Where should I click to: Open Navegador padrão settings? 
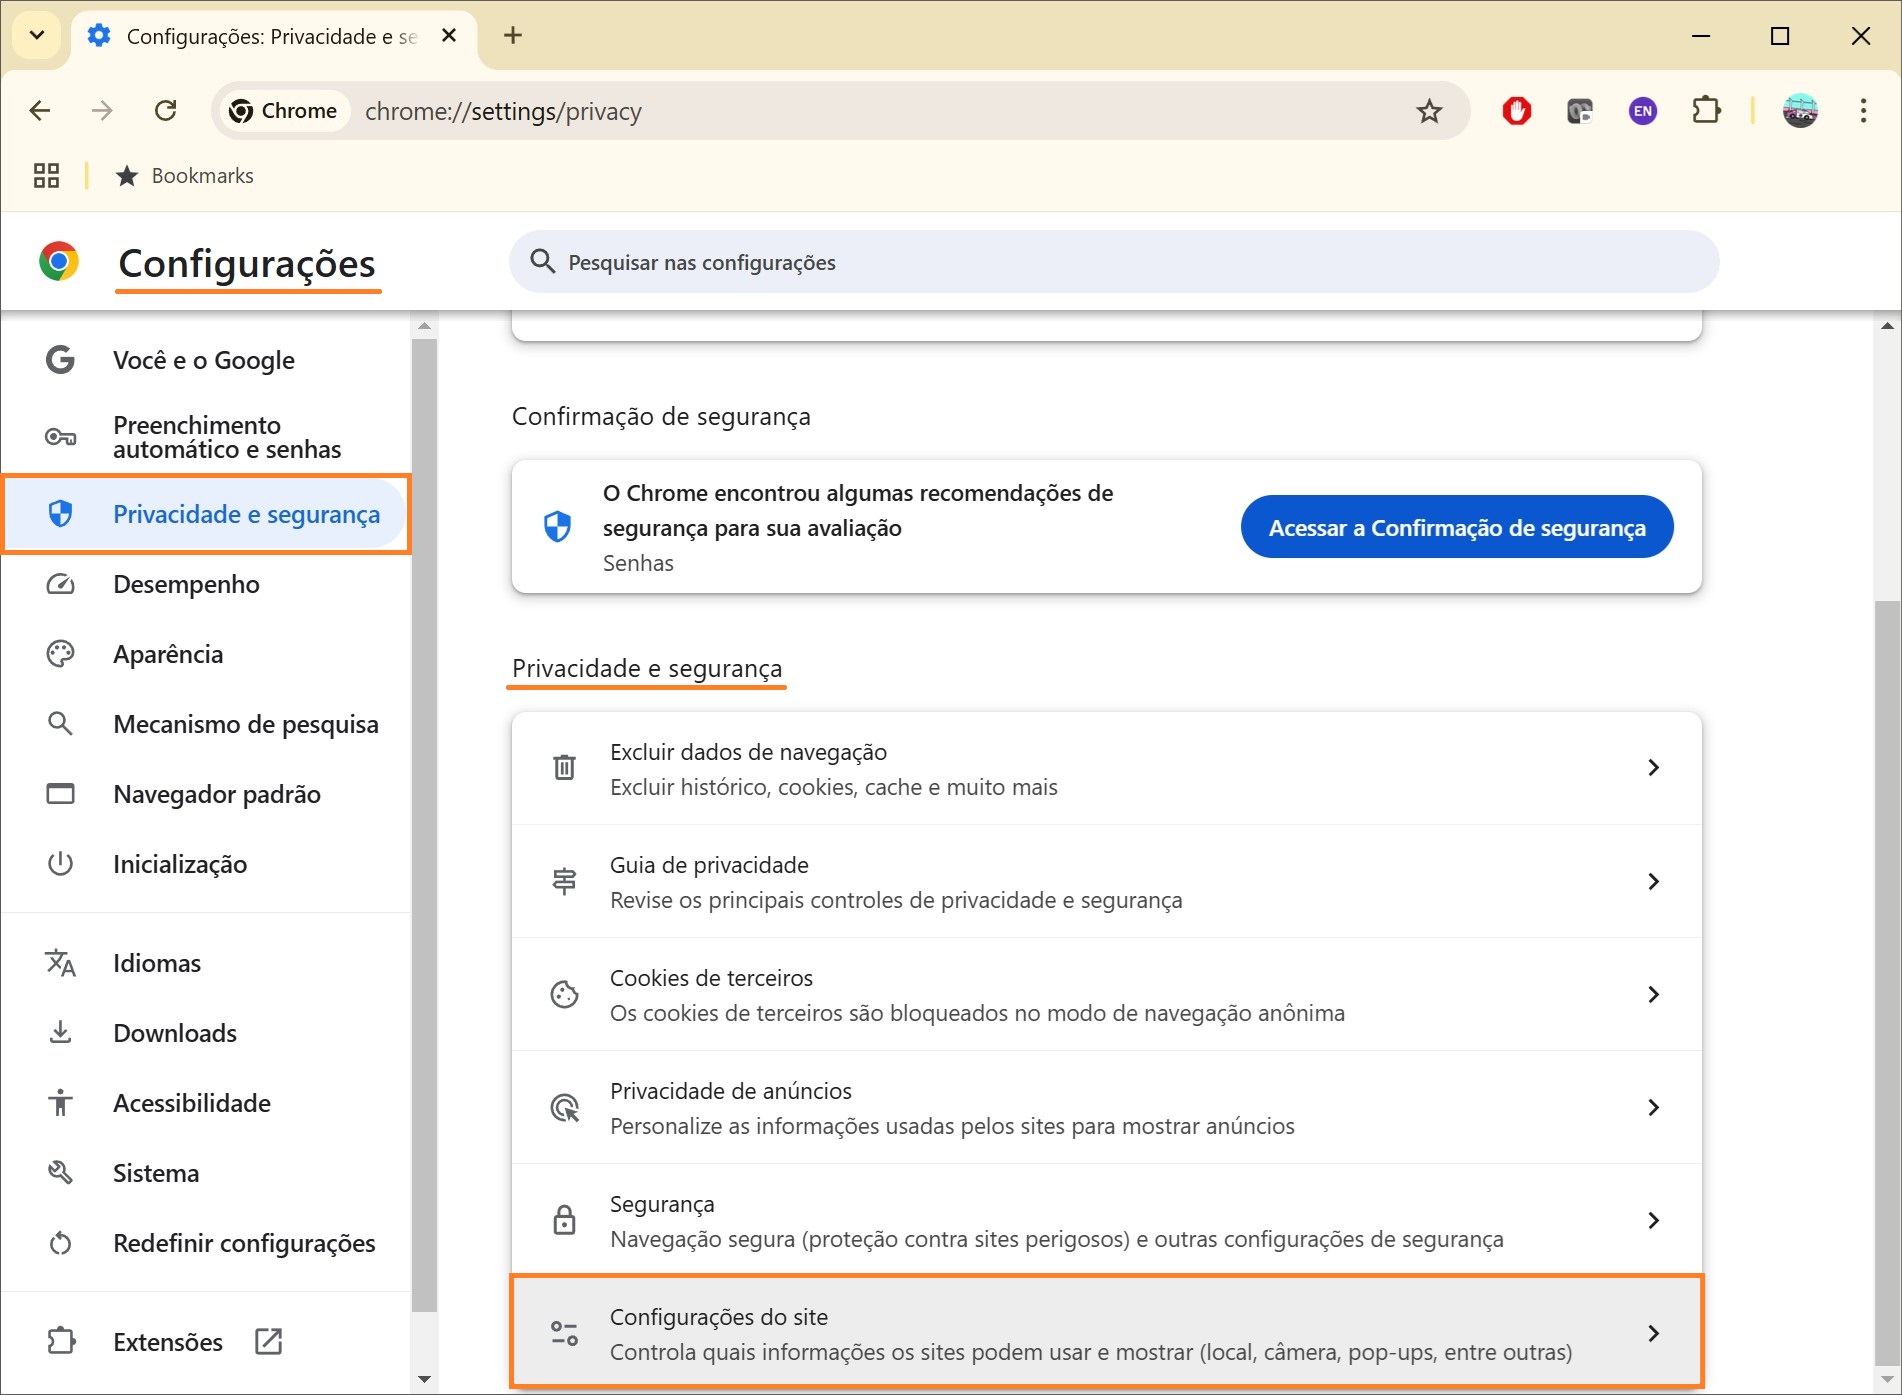(205, 794)
